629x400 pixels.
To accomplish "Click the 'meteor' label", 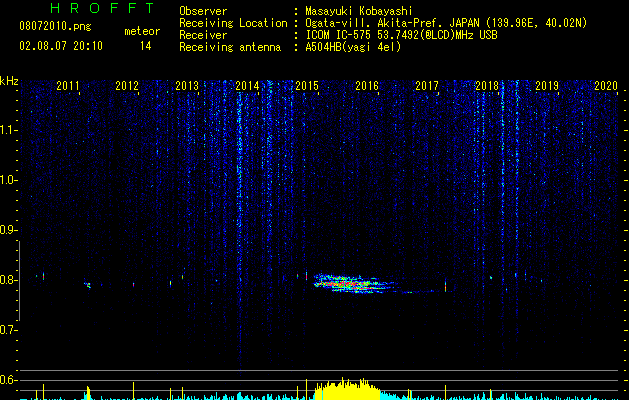I will tap(142, 31).
